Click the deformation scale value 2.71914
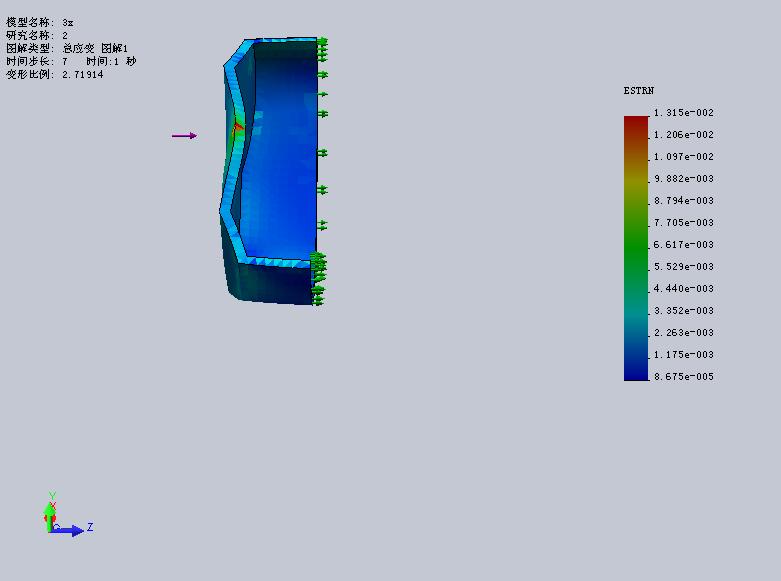This screenshot has height=581, width=781. 83,75
